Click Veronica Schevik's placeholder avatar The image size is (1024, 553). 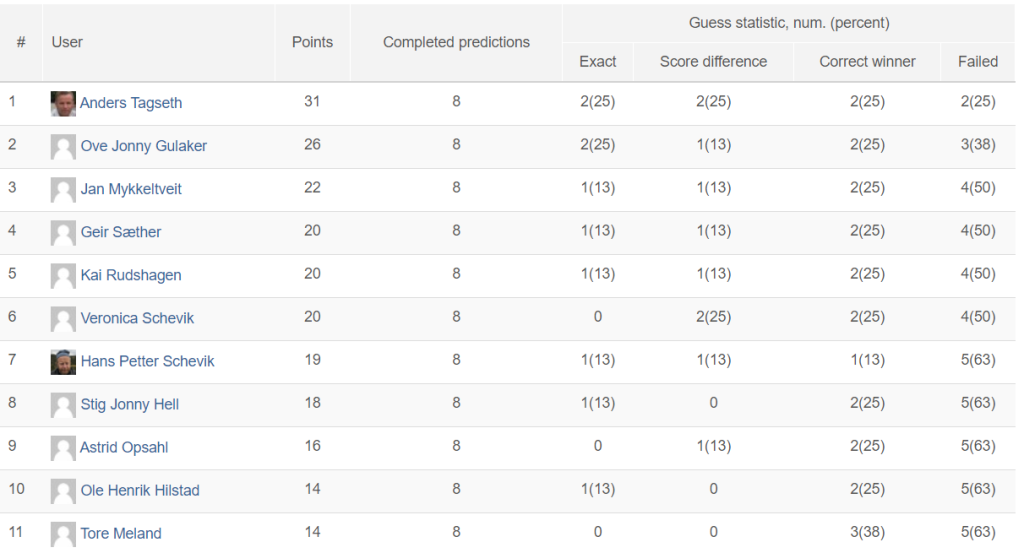click(x=63, y=319)
